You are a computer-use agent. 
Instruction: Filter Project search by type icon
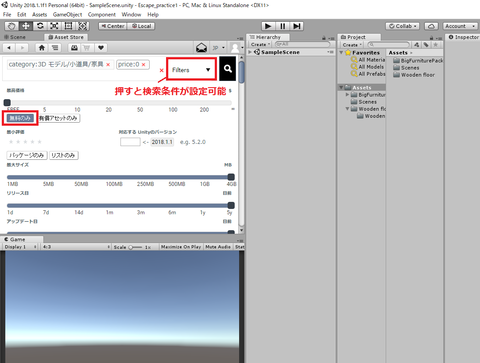pos(417,45)
